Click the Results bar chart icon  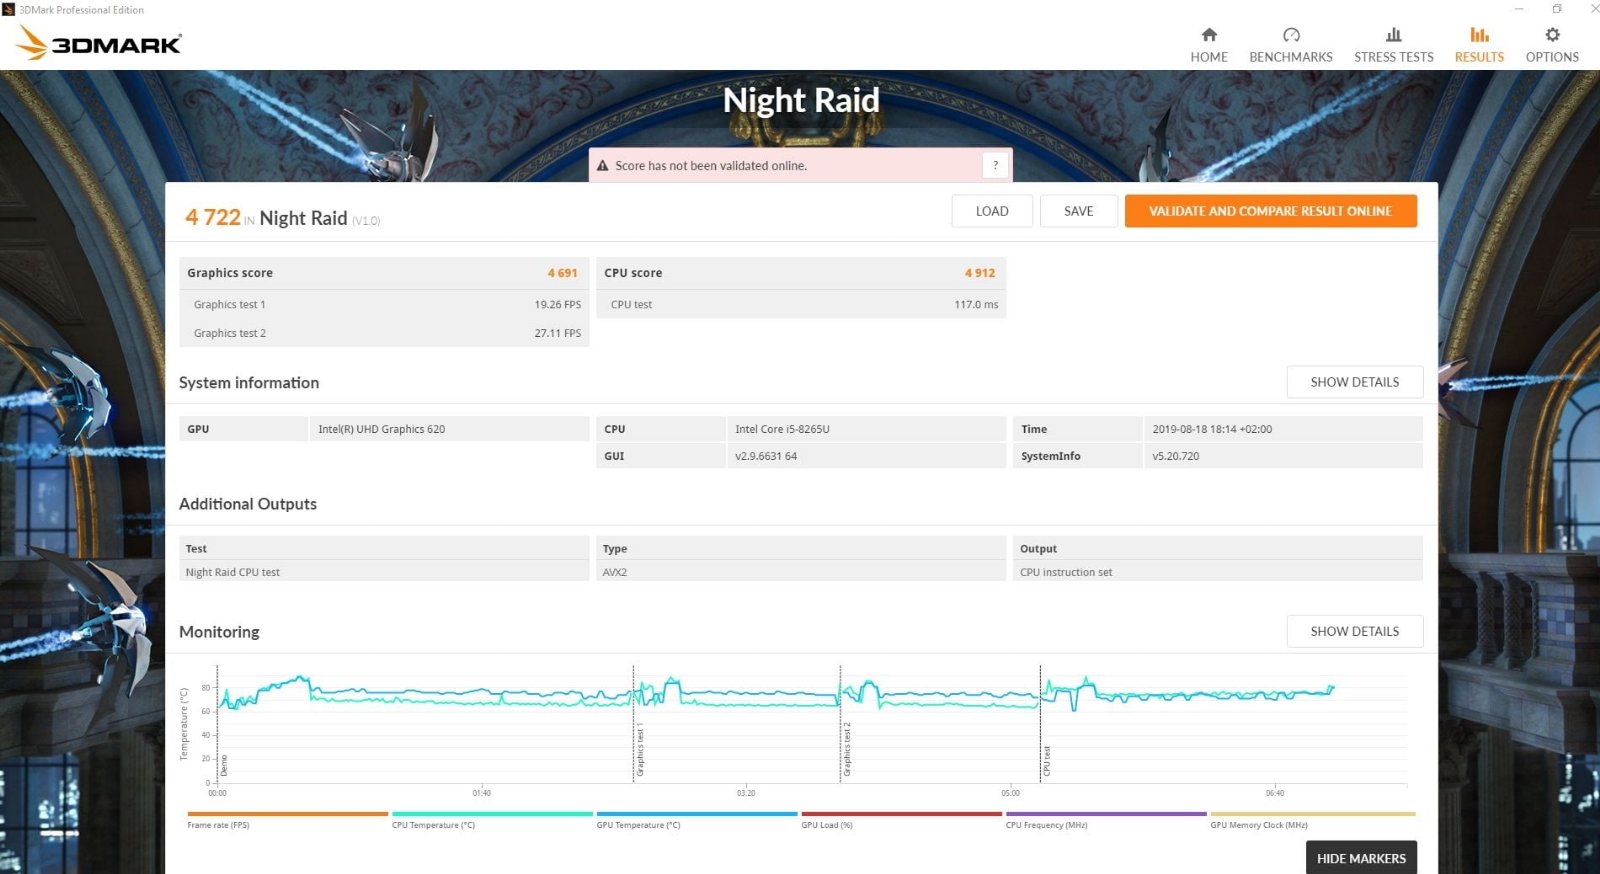pyautogui.click(x=1479, y=34)
